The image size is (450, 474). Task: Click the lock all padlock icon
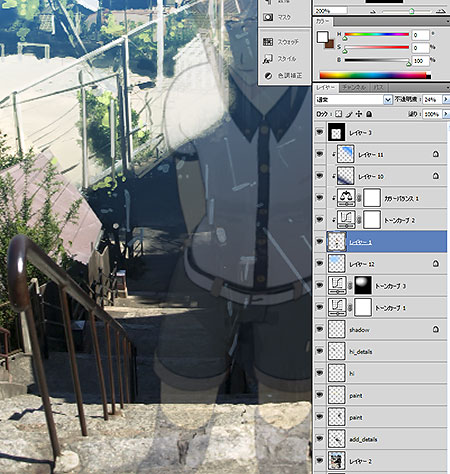tap(369, 114)
